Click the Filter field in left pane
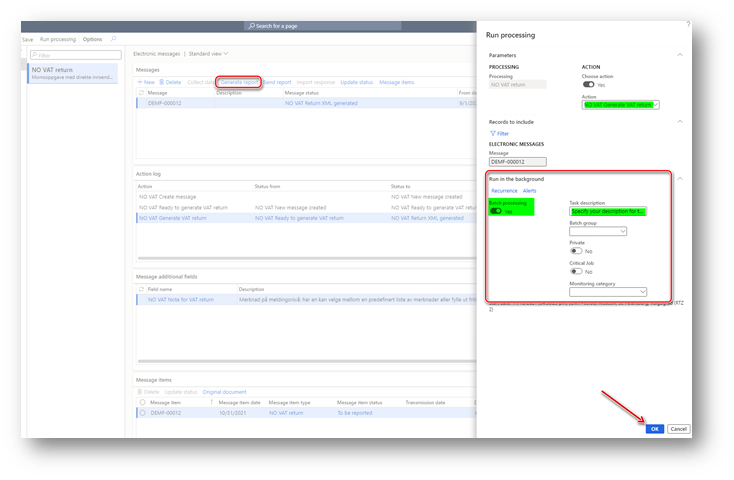The width and height of the screenshot is (734, 480). tap(76, 55)
